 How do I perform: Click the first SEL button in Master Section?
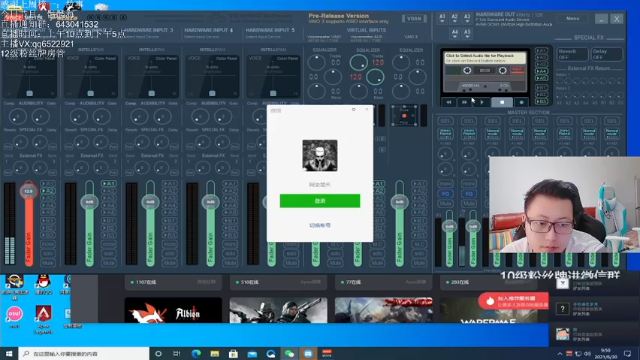click(x=445, y=121)
